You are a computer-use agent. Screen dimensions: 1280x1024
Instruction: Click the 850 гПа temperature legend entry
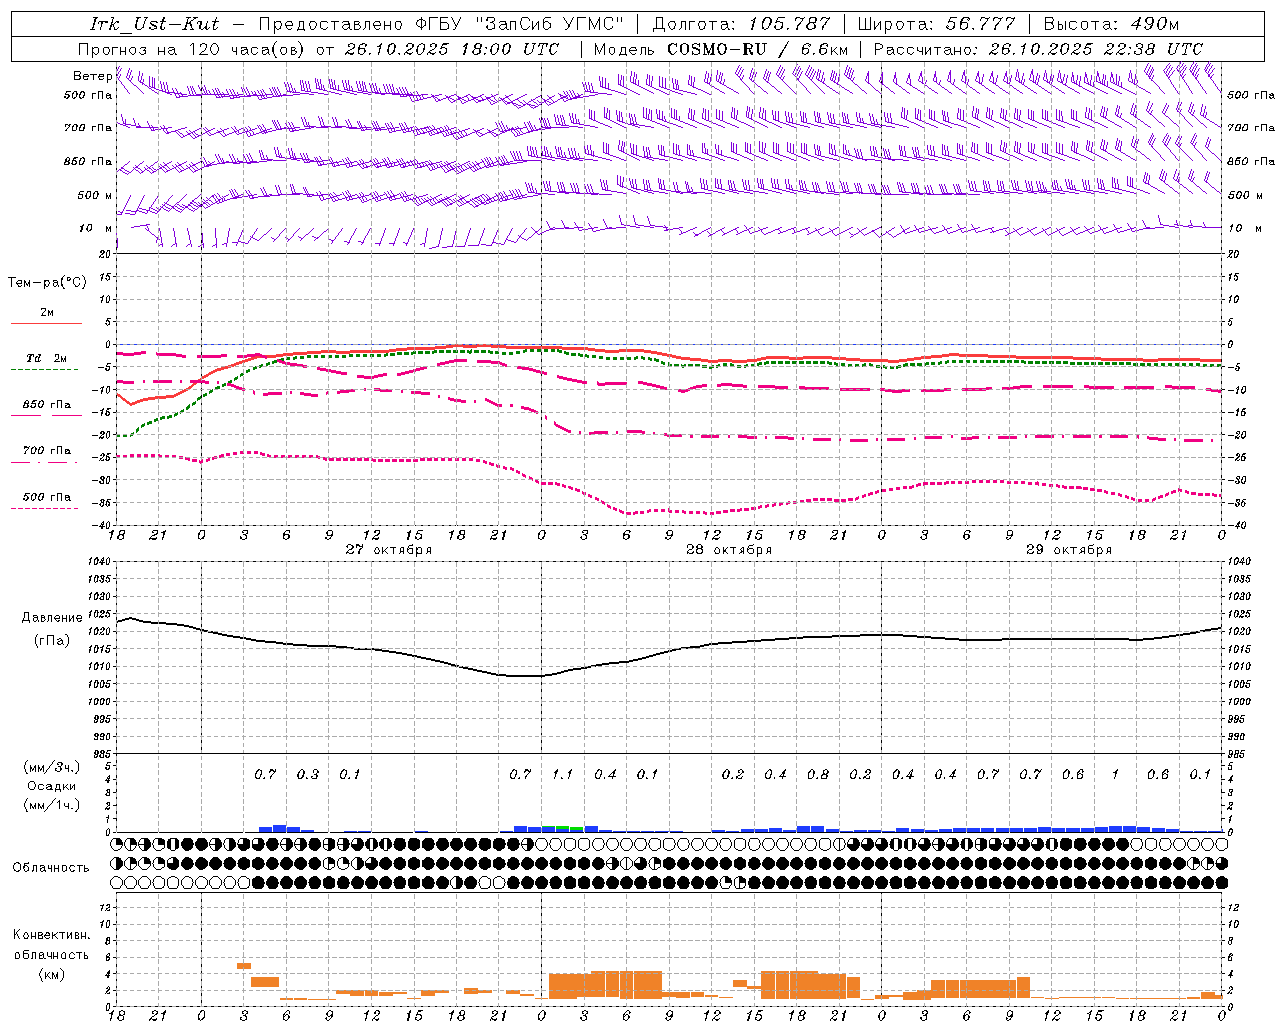tap(47, 404)
